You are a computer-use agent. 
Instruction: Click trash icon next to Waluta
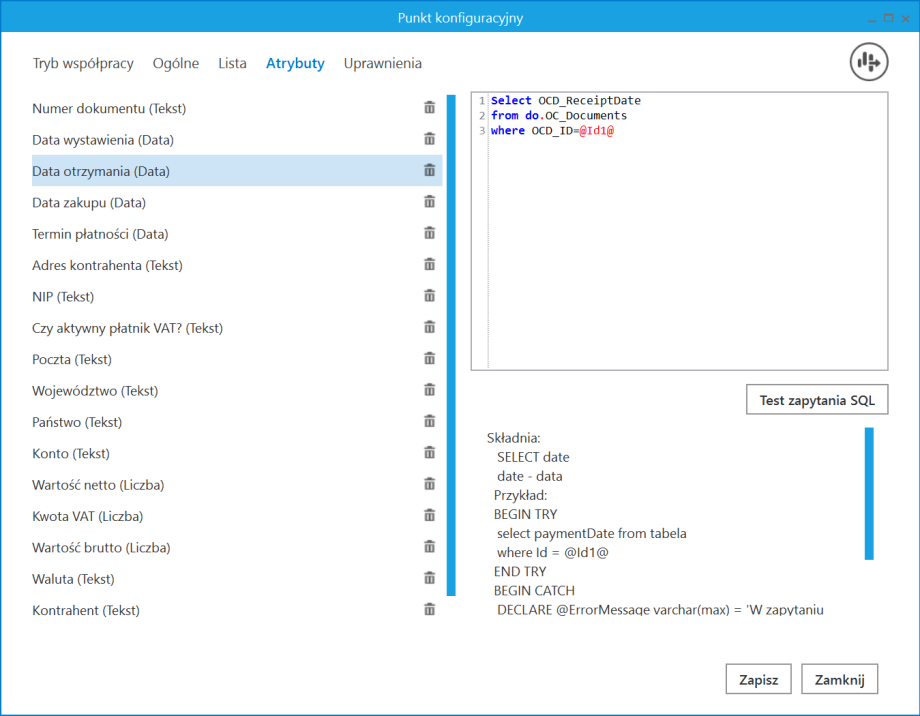(x=429, y=578)
